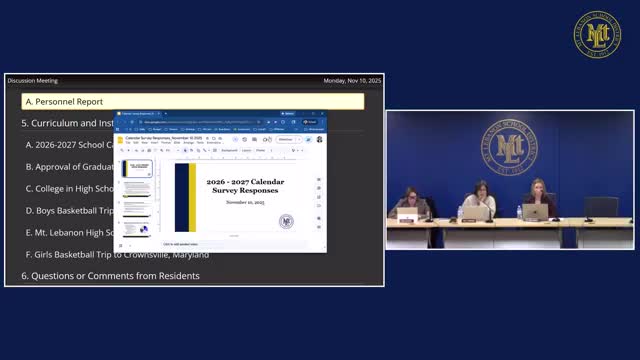Click the search menus magnifier icon

tap(122, 150)
